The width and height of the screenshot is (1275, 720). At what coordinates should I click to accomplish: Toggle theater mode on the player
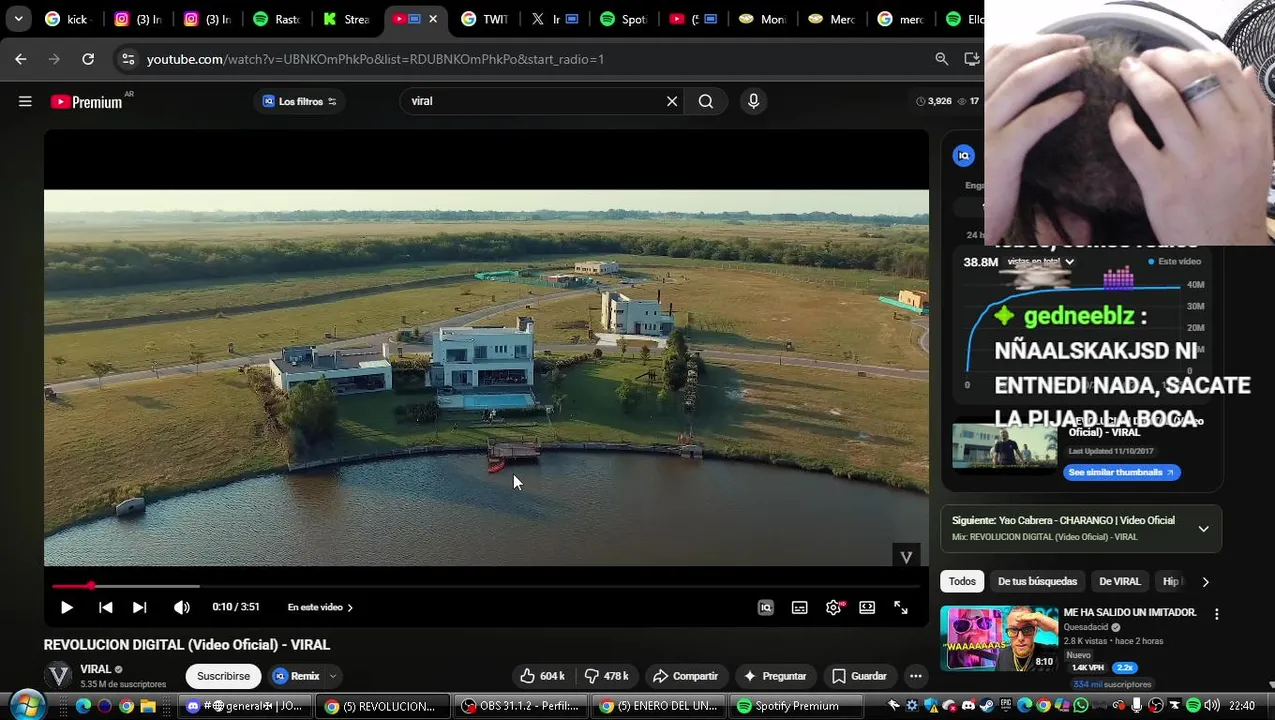867,607
